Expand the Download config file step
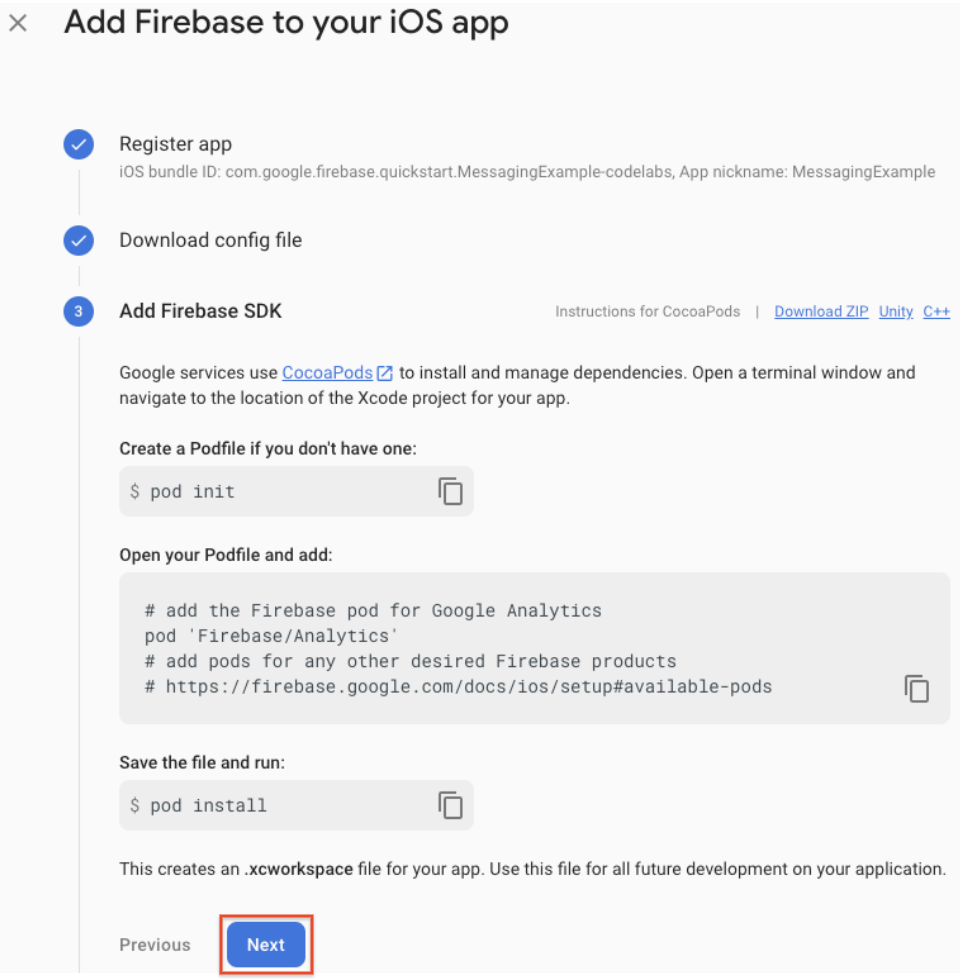 coord(210,240)
